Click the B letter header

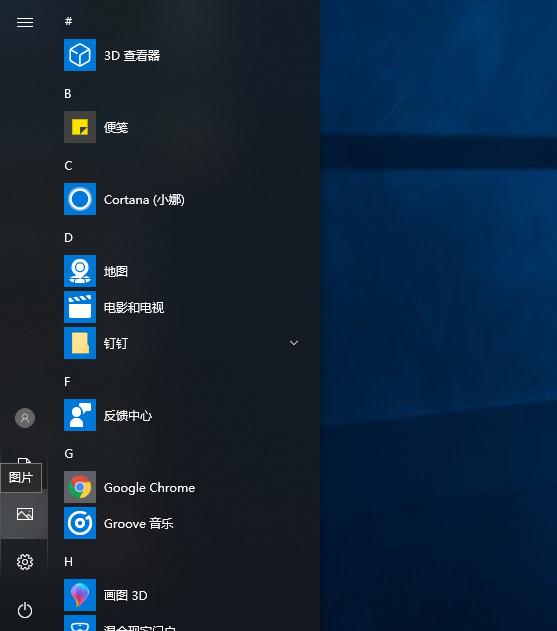pyautogui.click(x=68, y=93)
